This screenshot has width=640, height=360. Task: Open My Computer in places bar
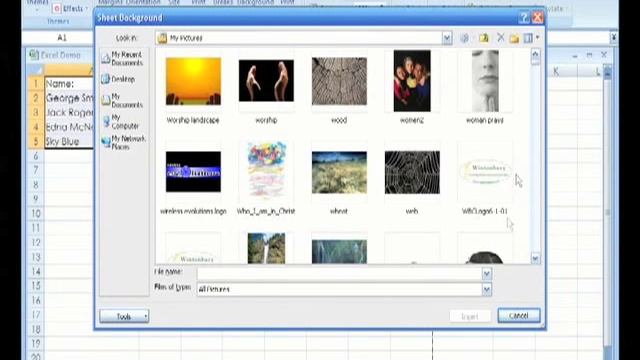121,122
